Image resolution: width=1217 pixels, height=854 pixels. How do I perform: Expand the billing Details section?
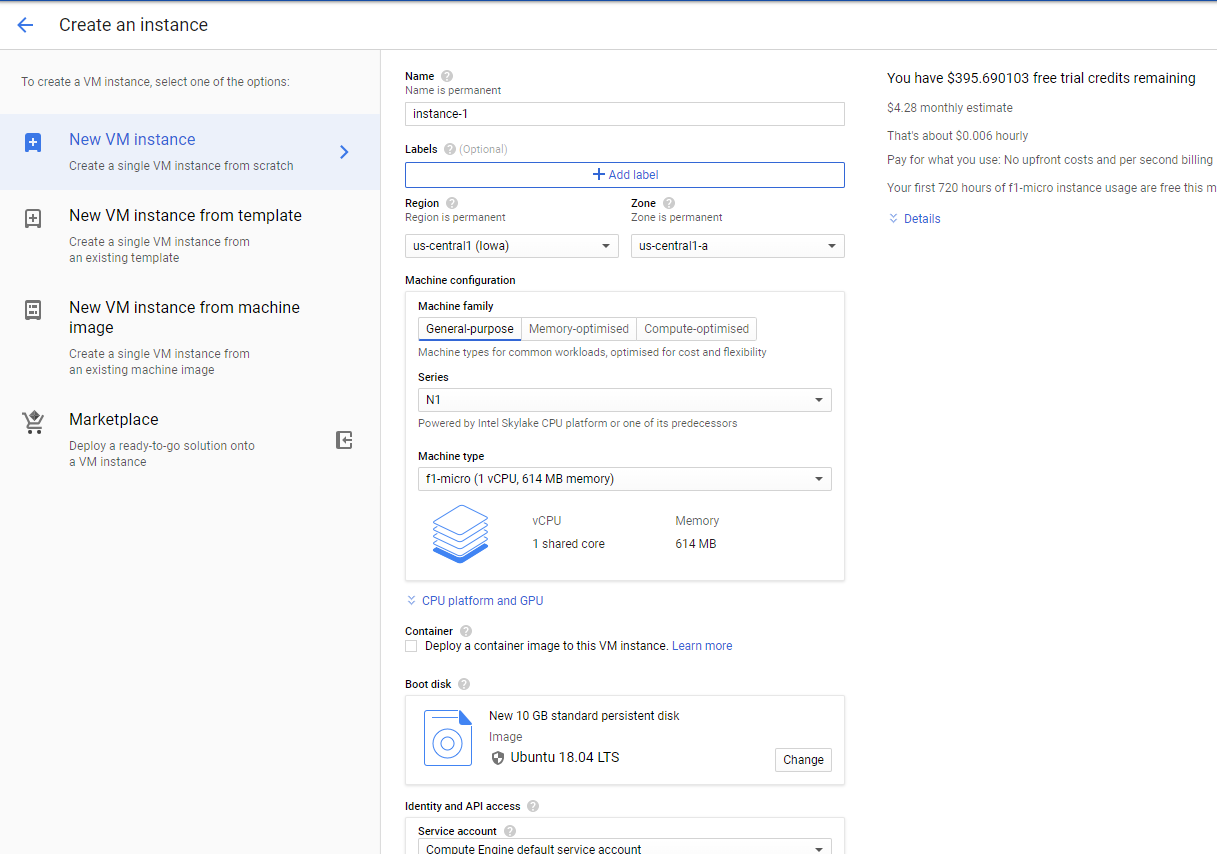(914, 219)
